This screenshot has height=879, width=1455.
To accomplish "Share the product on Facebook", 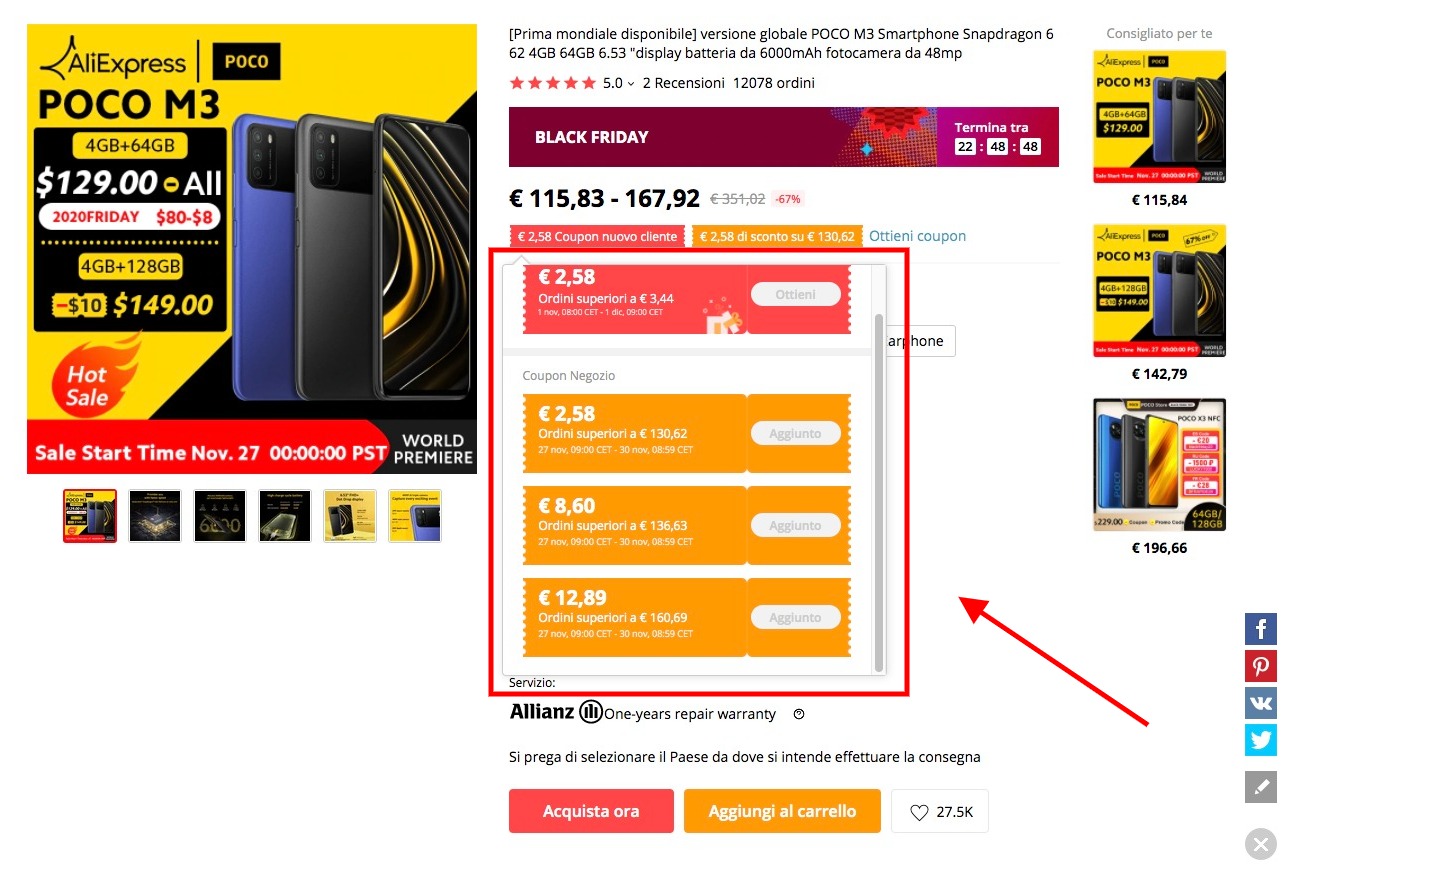I will (1260, 629).
